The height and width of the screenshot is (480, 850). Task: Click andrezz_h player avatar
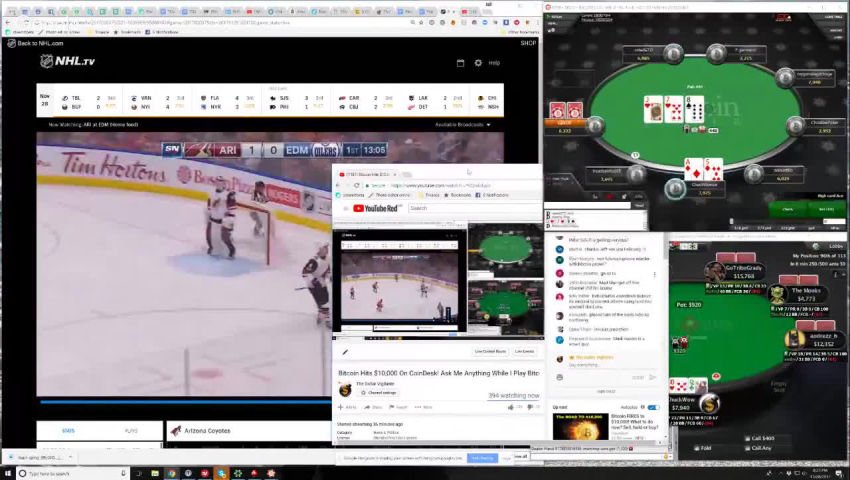(x=794, y=338)
